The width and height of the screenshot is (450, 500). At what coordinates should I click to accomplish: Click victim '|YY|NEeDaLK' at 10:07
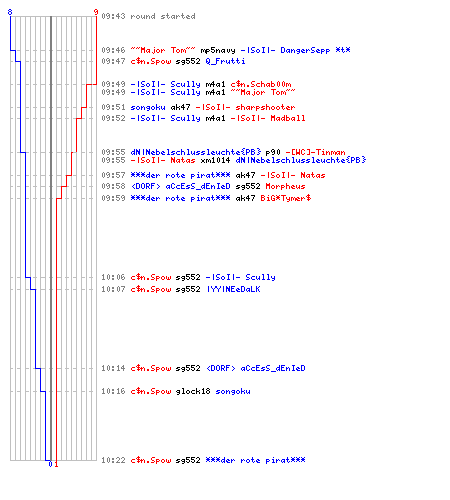click(x=233, y=289)
